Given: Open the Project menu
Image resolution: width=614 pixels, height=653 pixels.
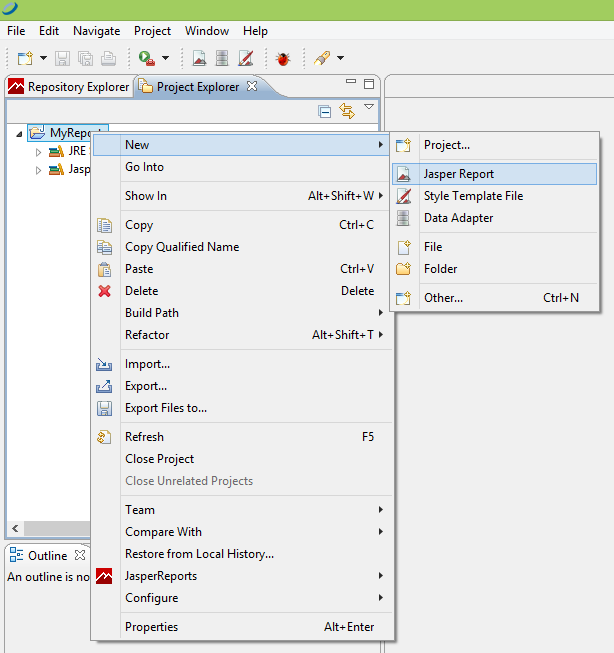Looking at the screenshot, I should click(x=152, y=31).
